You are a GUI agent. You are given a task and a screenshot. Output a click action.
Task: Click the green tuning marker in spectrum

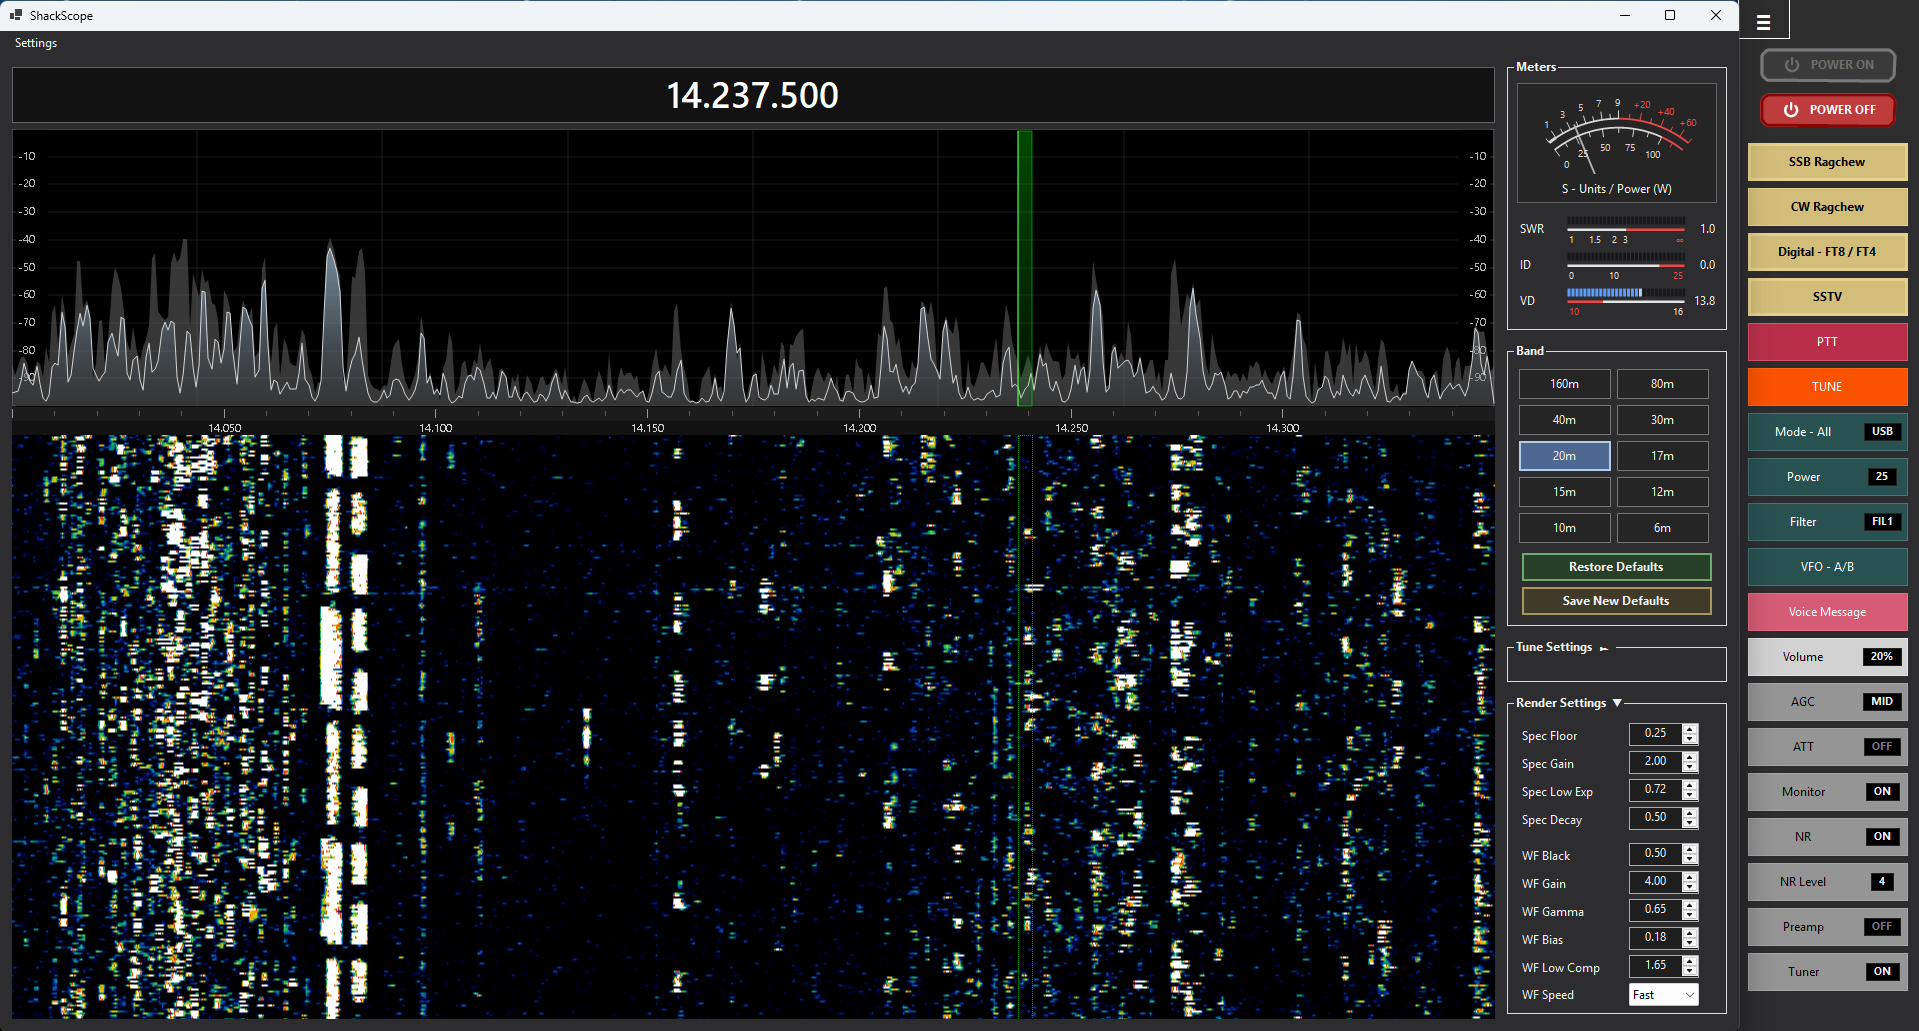(1024, 268)
